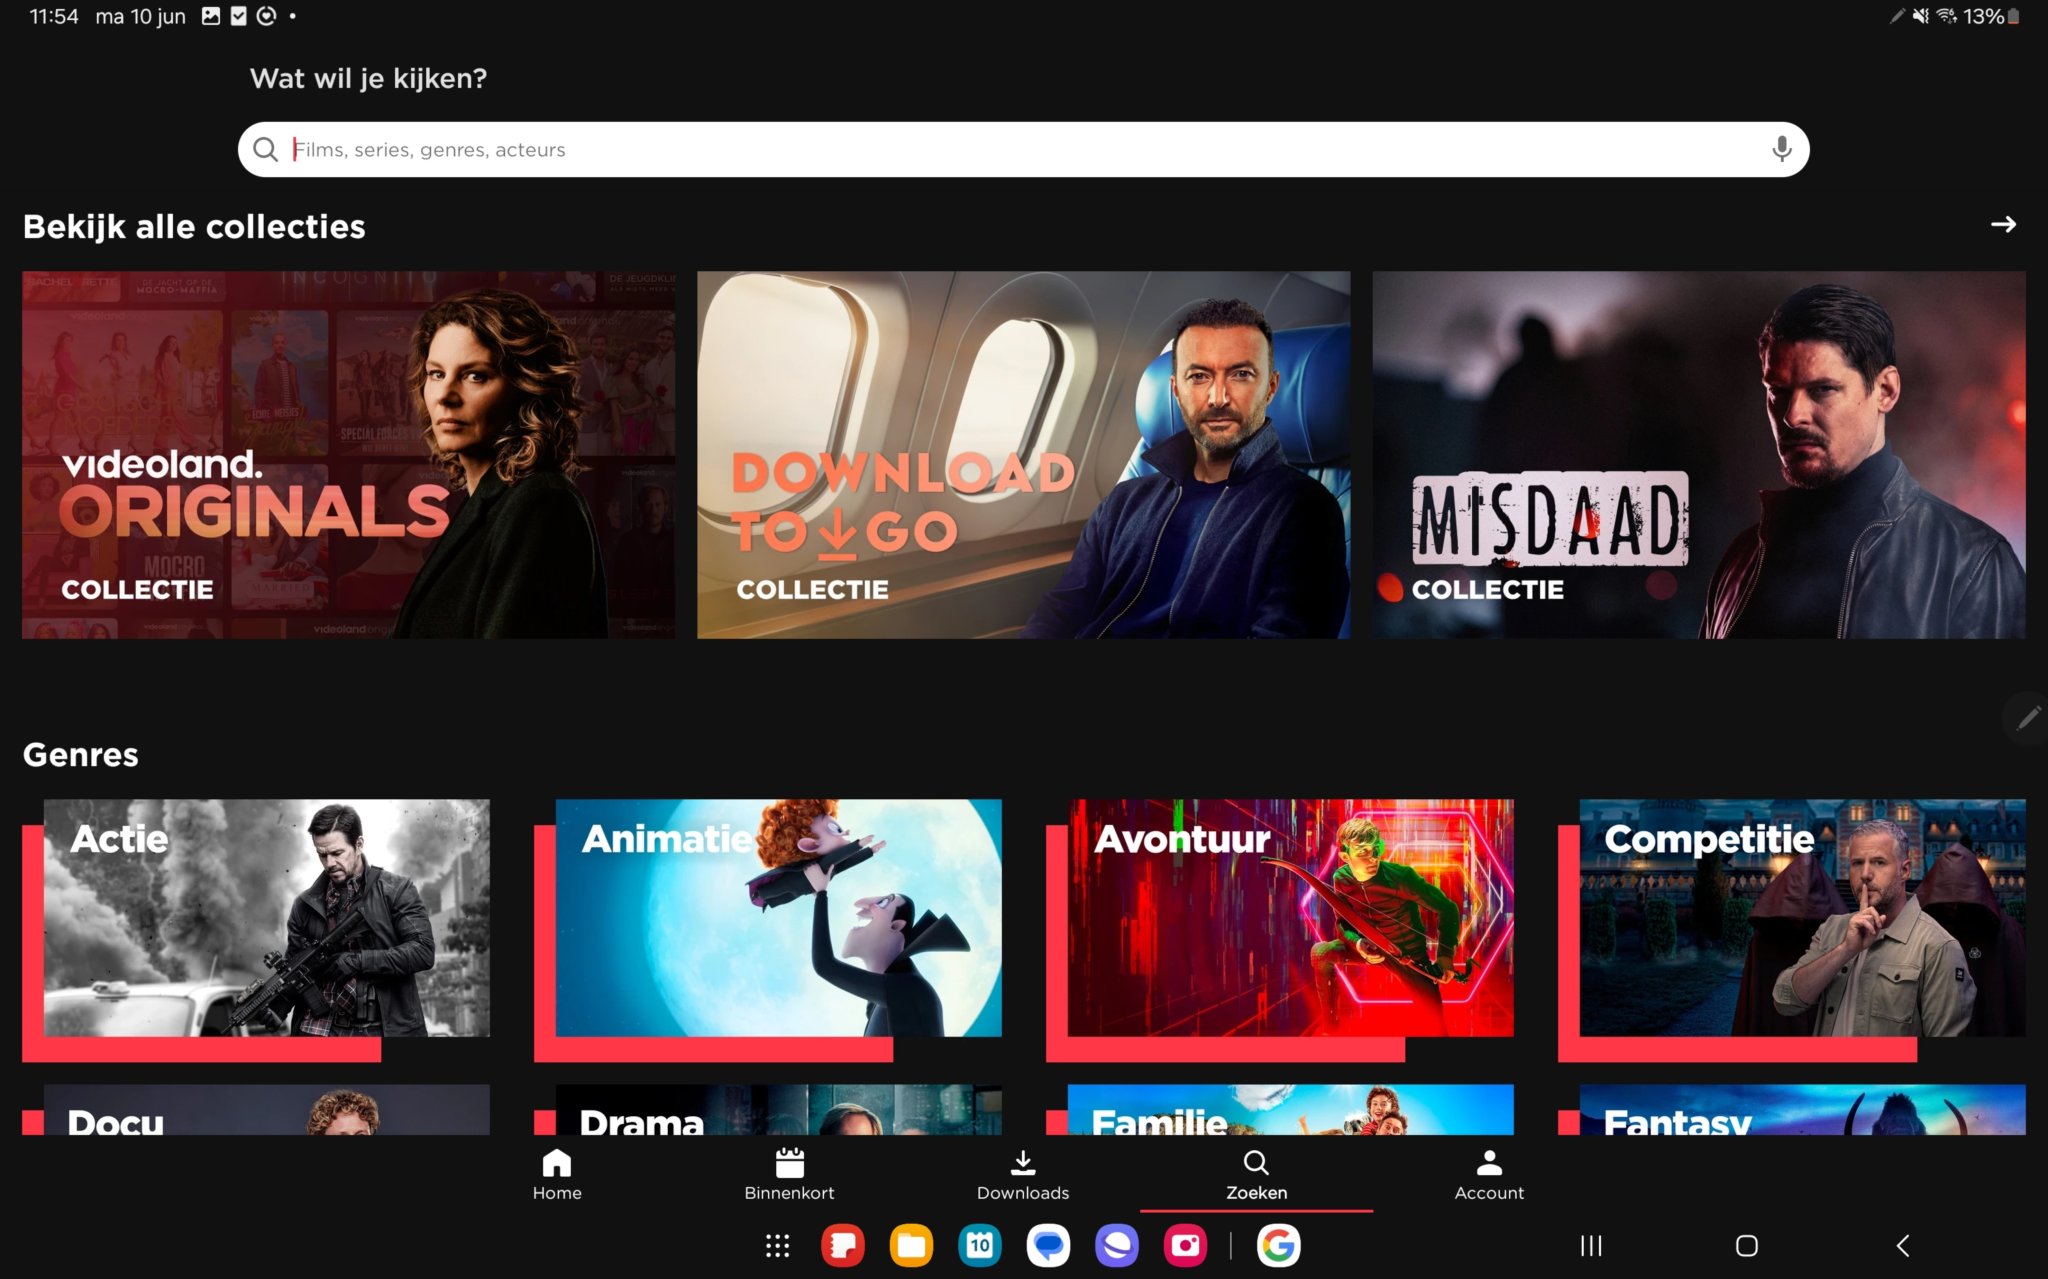2048x1279 pixels.
Task: Launch the red app in taskbar
Action: coord(843,1246)
